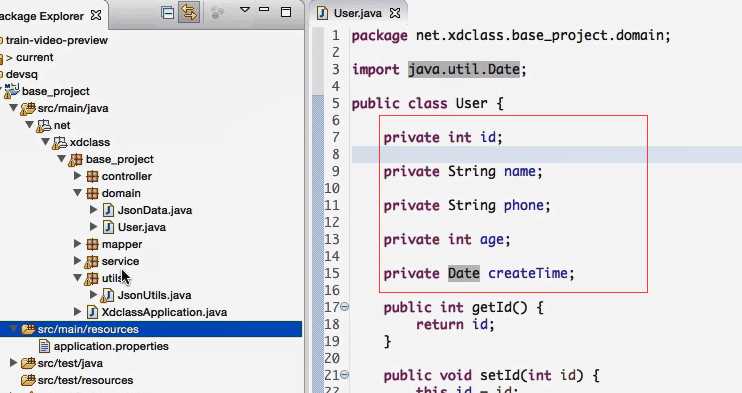
Task: Maximize the Package Explorer panel
Action: click(286, 12)
